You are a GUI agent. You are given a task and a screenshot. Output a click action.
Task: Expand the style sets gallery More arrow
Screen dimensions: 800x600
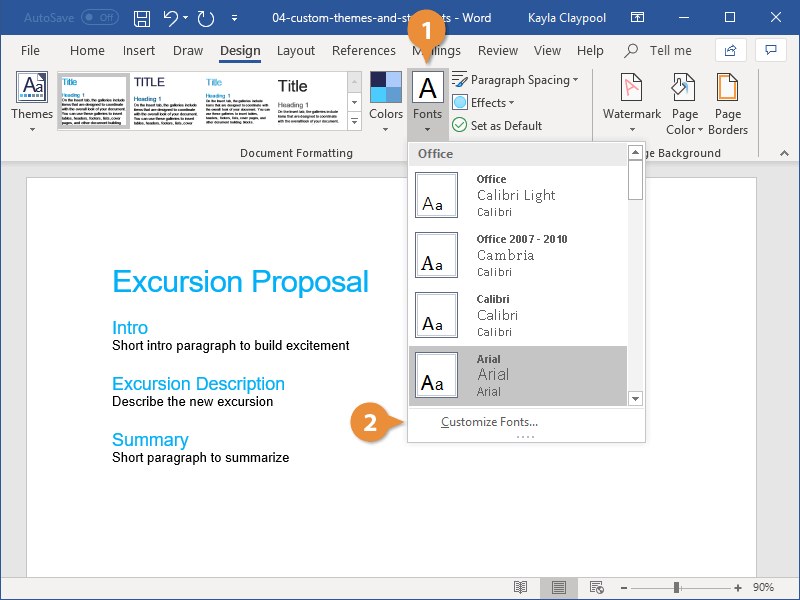click(355, 121)
